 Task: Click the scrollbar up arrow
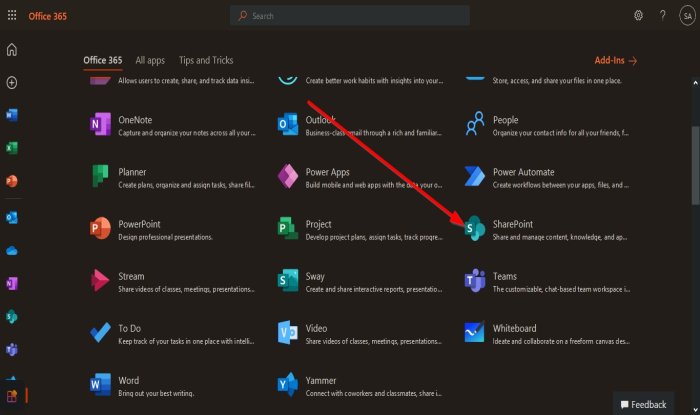point(695,83)
